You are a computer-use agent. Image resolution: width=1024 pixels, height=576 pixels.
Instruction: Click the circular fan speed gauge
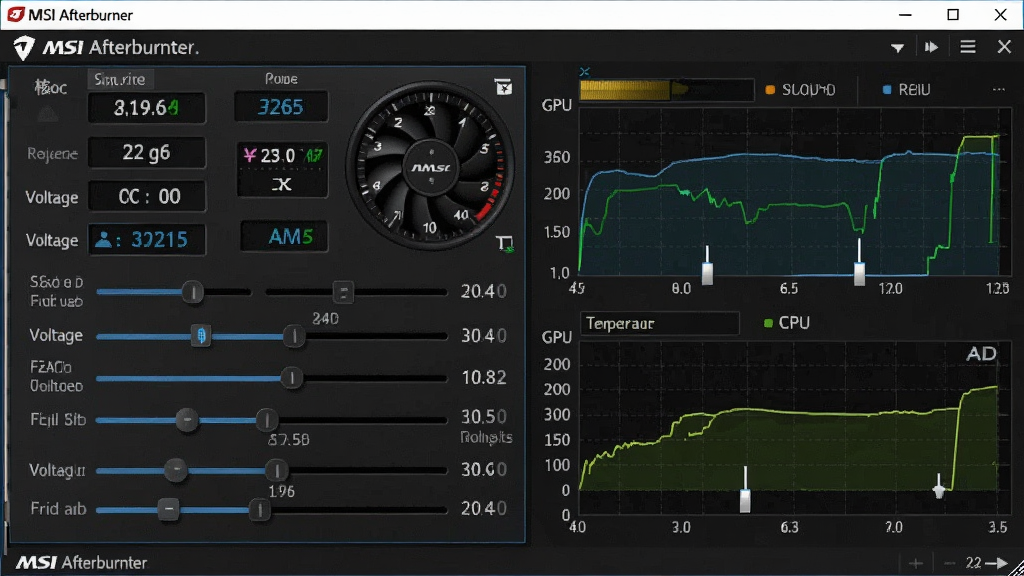point(430,167)
